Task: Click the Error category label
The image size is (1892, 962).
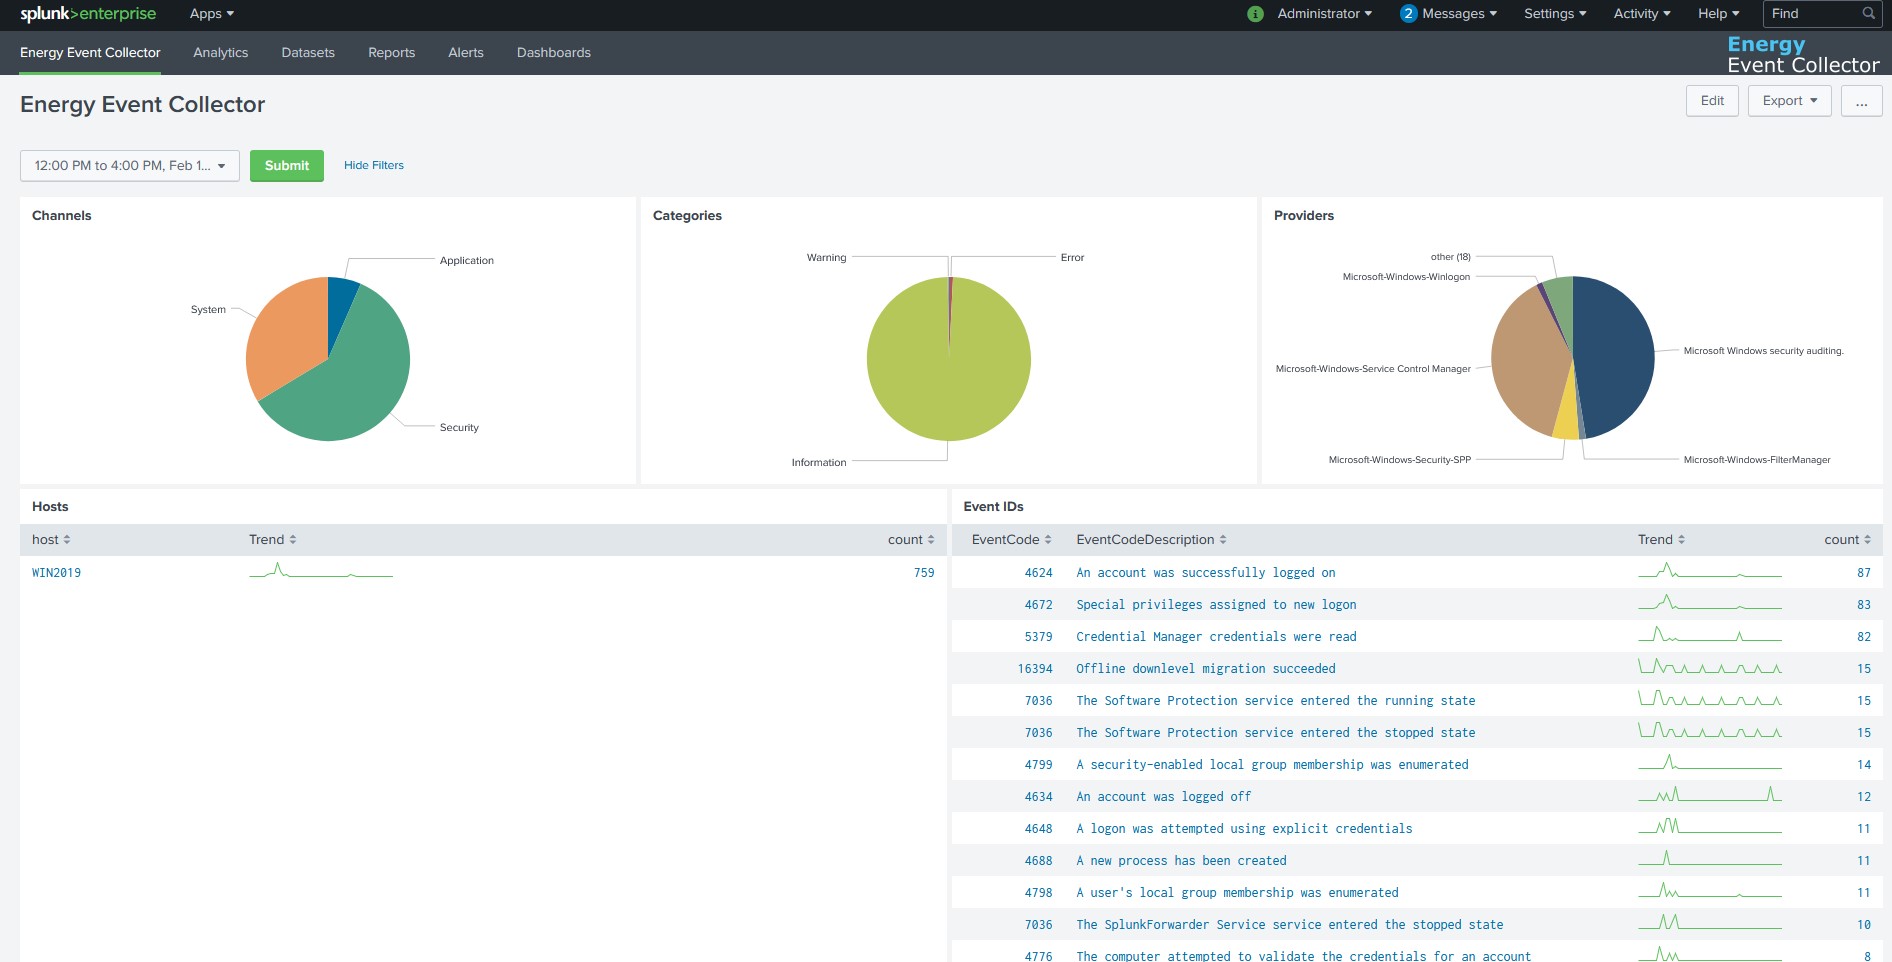Action: coord(1072,258)
